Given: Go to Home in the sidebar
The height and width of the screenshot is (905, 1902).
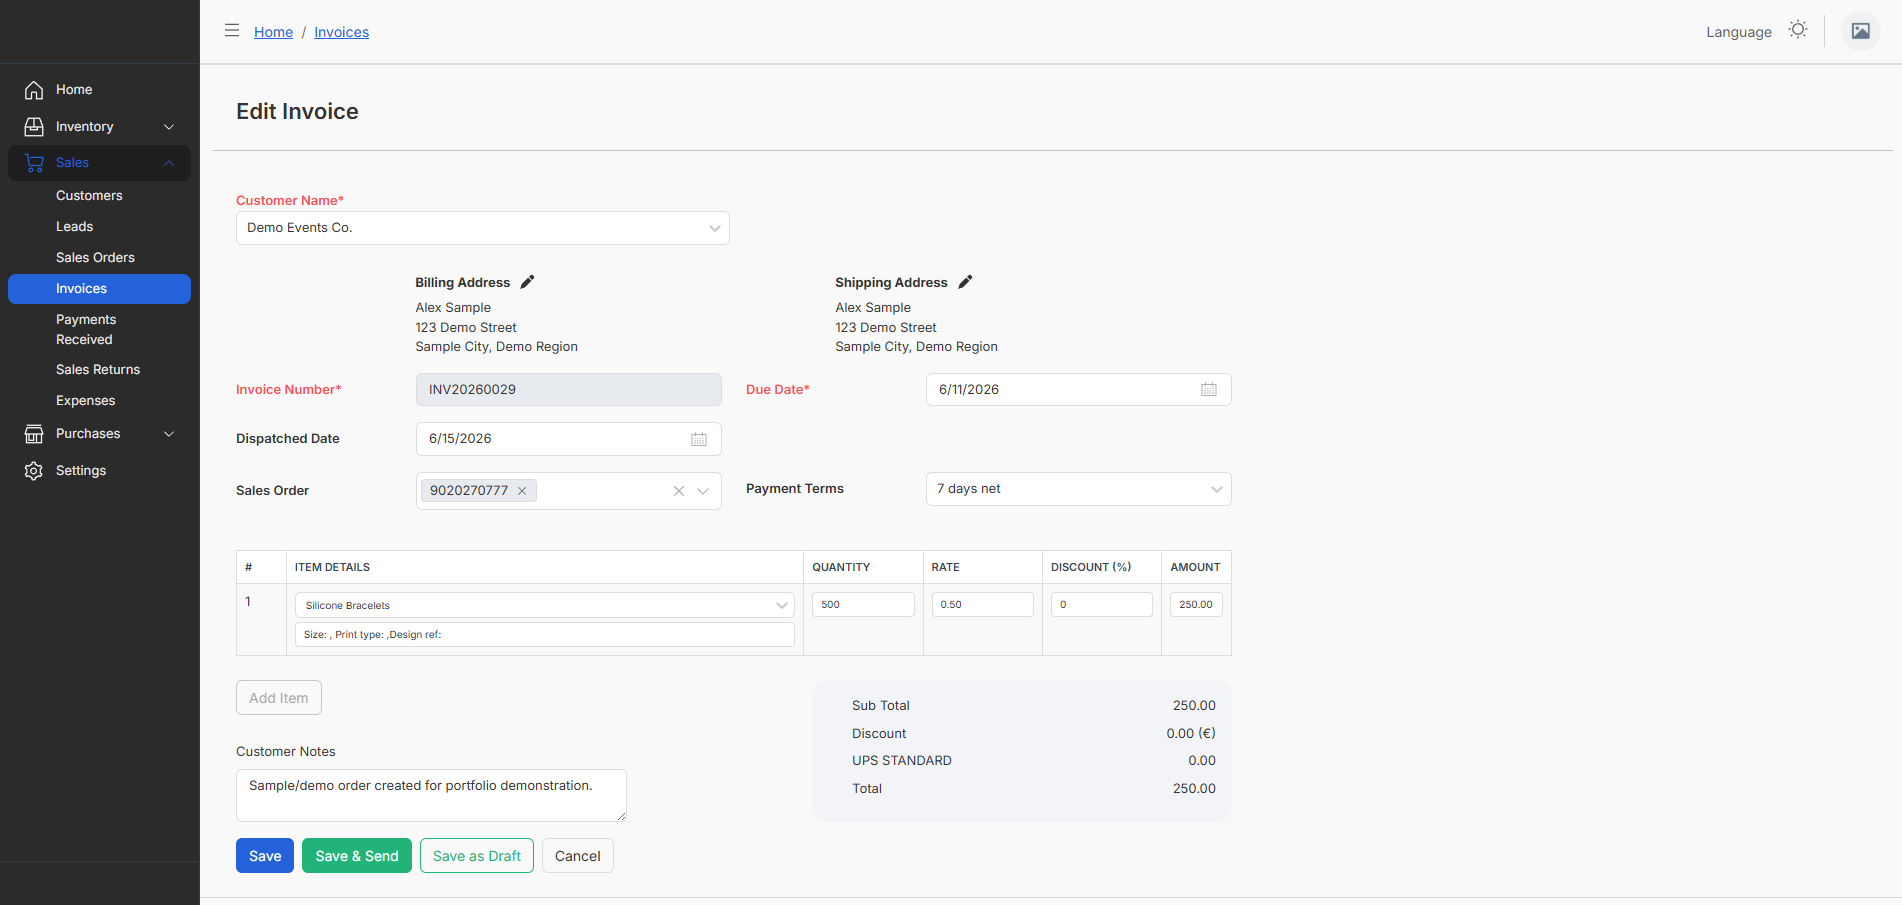Looking at the screenshot, I should point(74,90).
